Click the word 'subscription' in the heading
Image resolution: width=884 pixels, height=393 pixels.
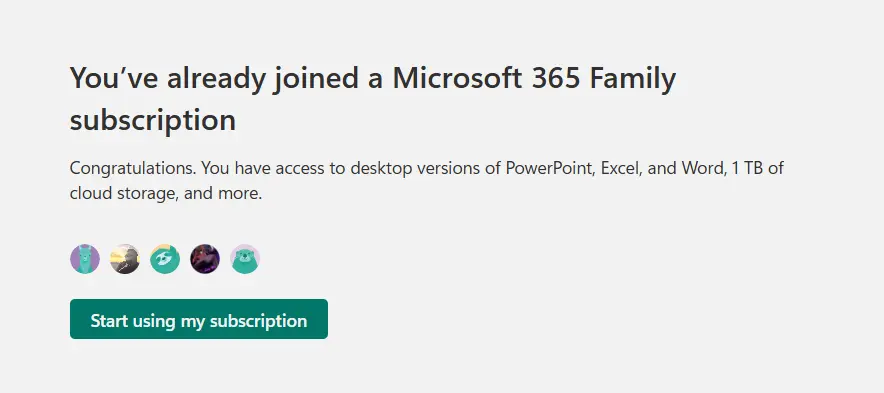click(153, 120)
